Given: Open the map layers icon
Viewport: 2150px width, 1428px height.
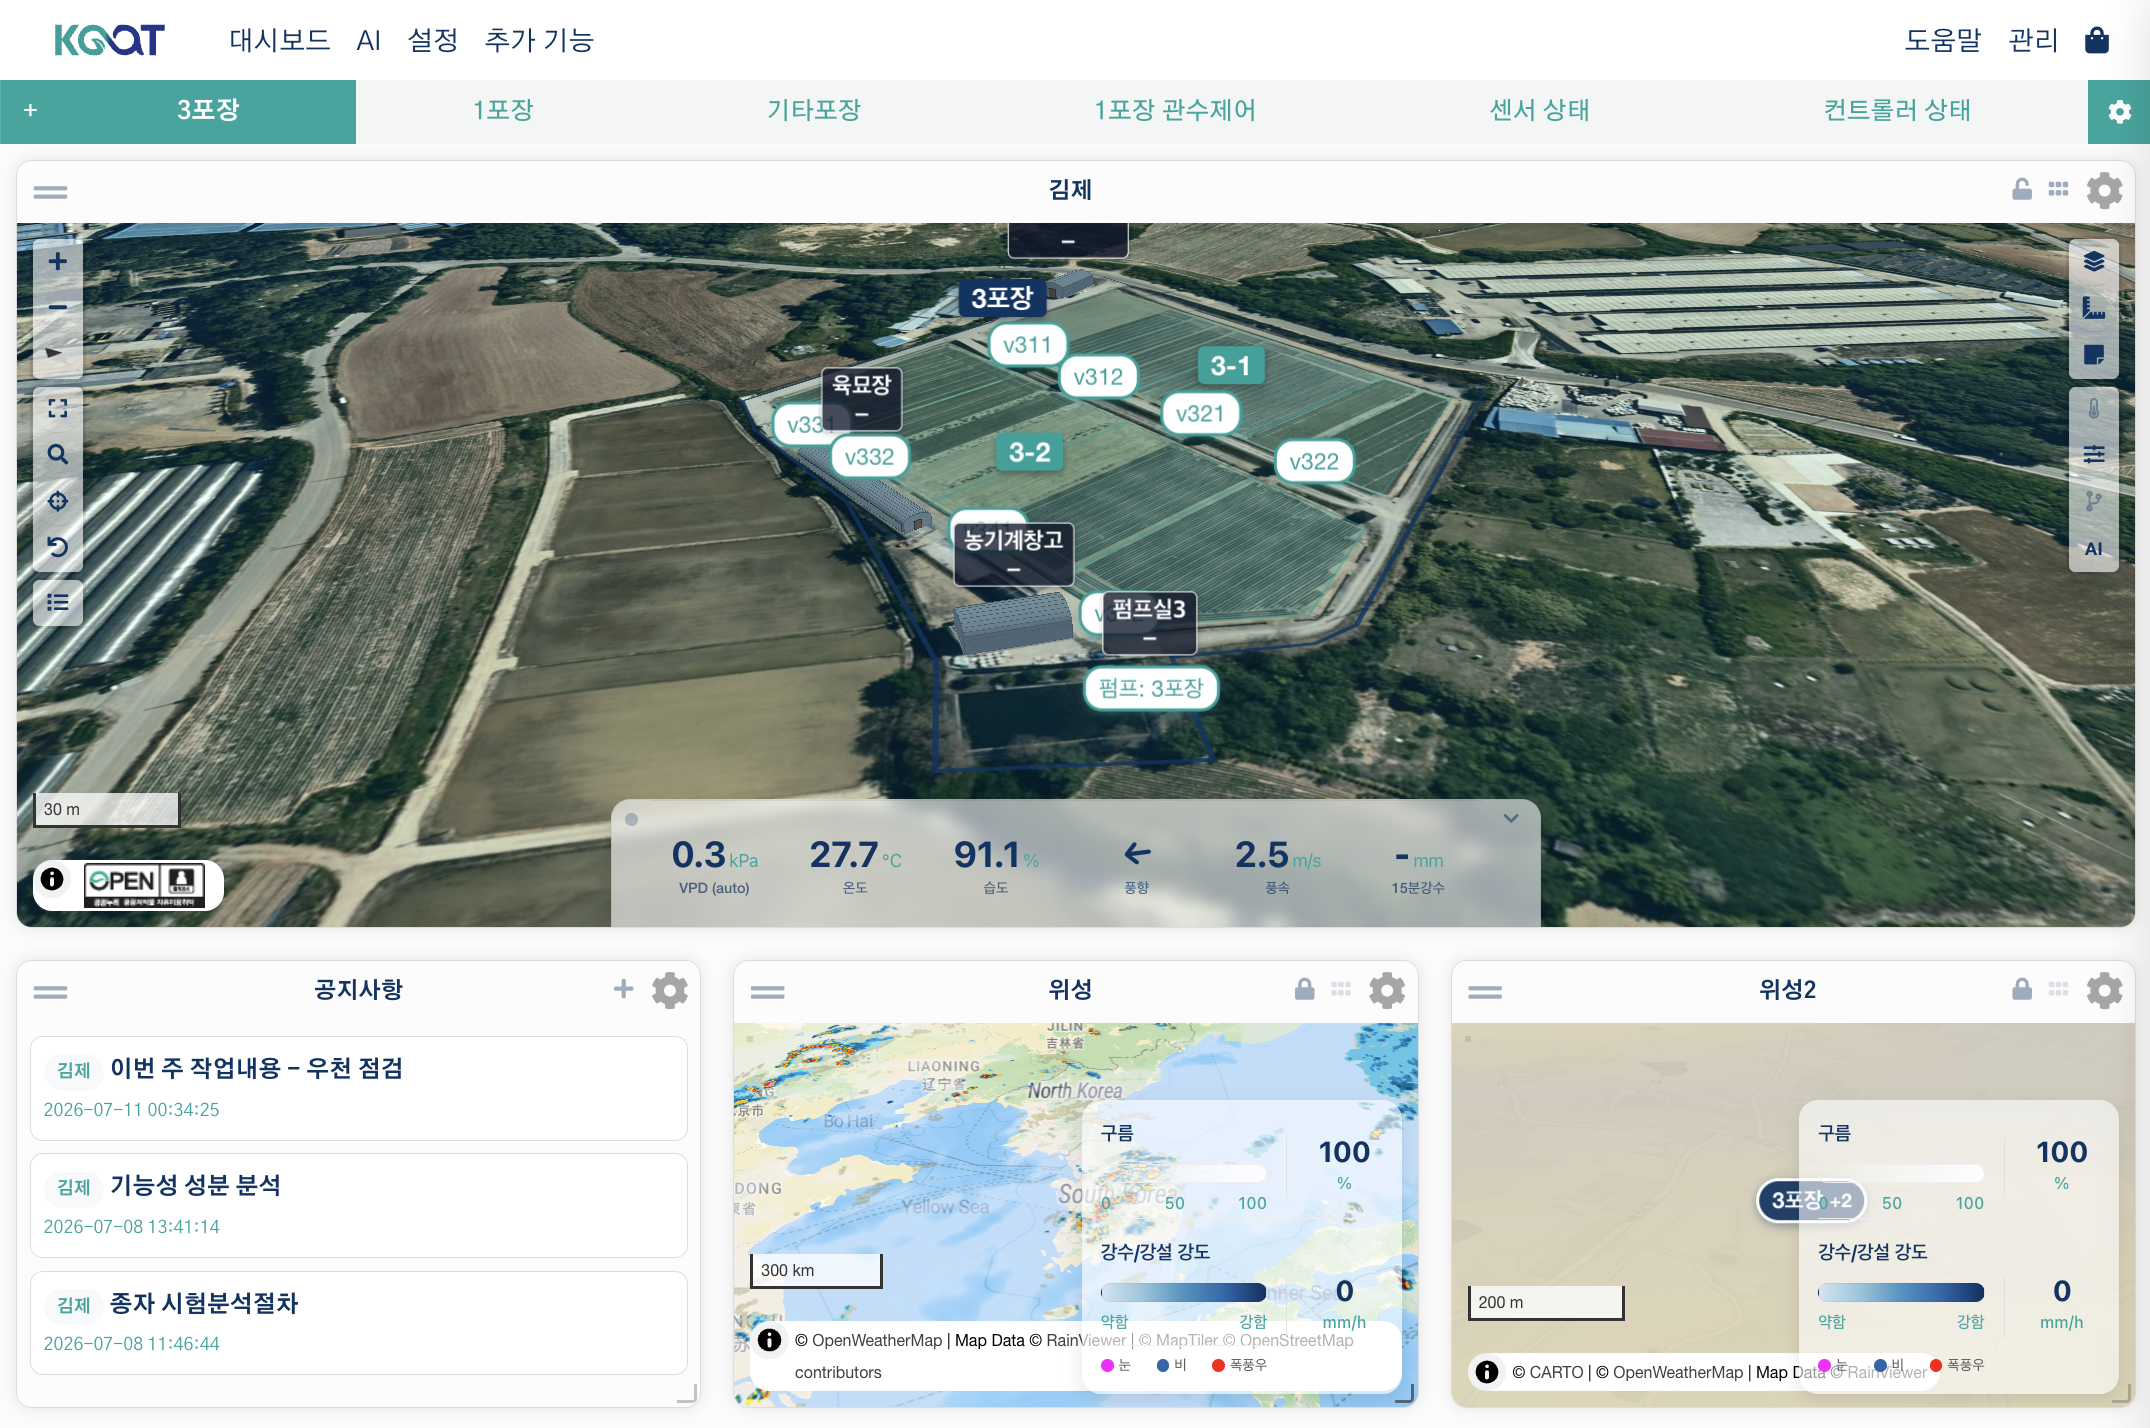Looking at the screenshot, I should [2094, 262].
